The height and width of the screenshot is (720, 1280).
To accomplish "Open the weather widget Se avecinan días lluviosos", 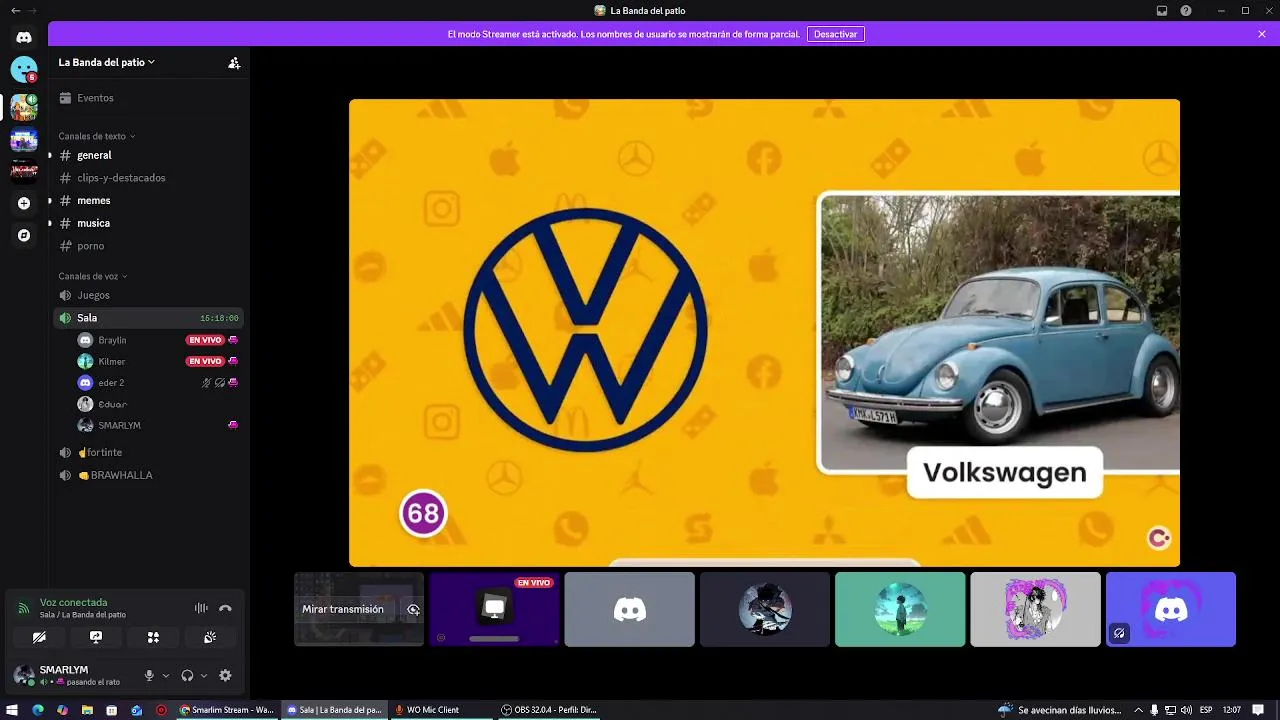I will (1058, 710).
